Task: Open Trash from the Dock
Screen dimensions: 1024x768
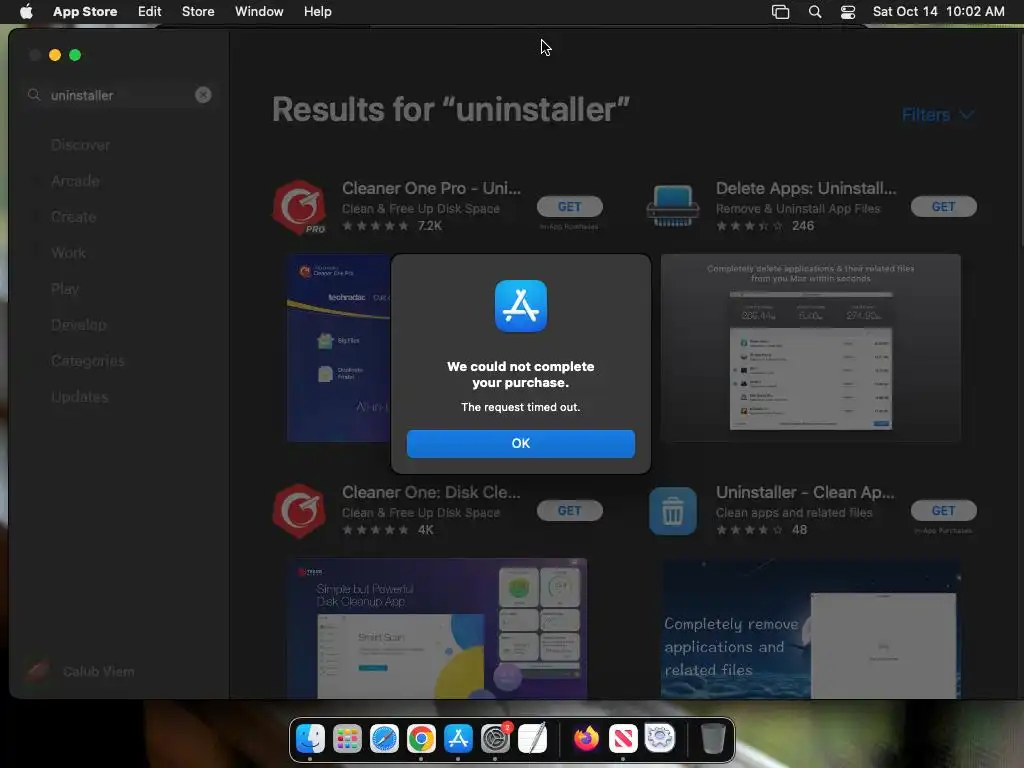Action: coord(713,739)
